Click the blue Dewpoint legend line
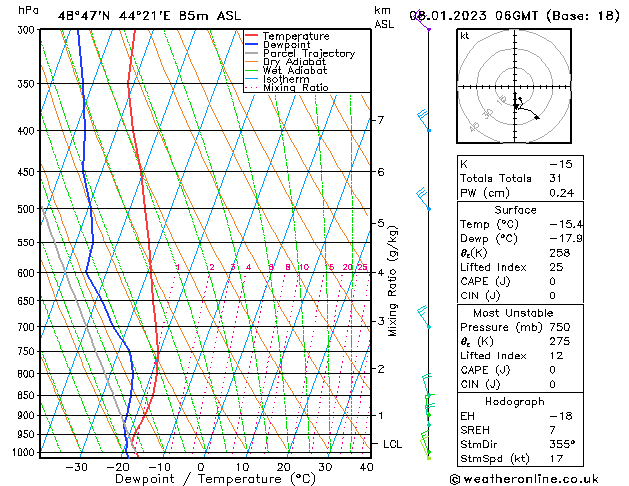 tap(252, 44)
